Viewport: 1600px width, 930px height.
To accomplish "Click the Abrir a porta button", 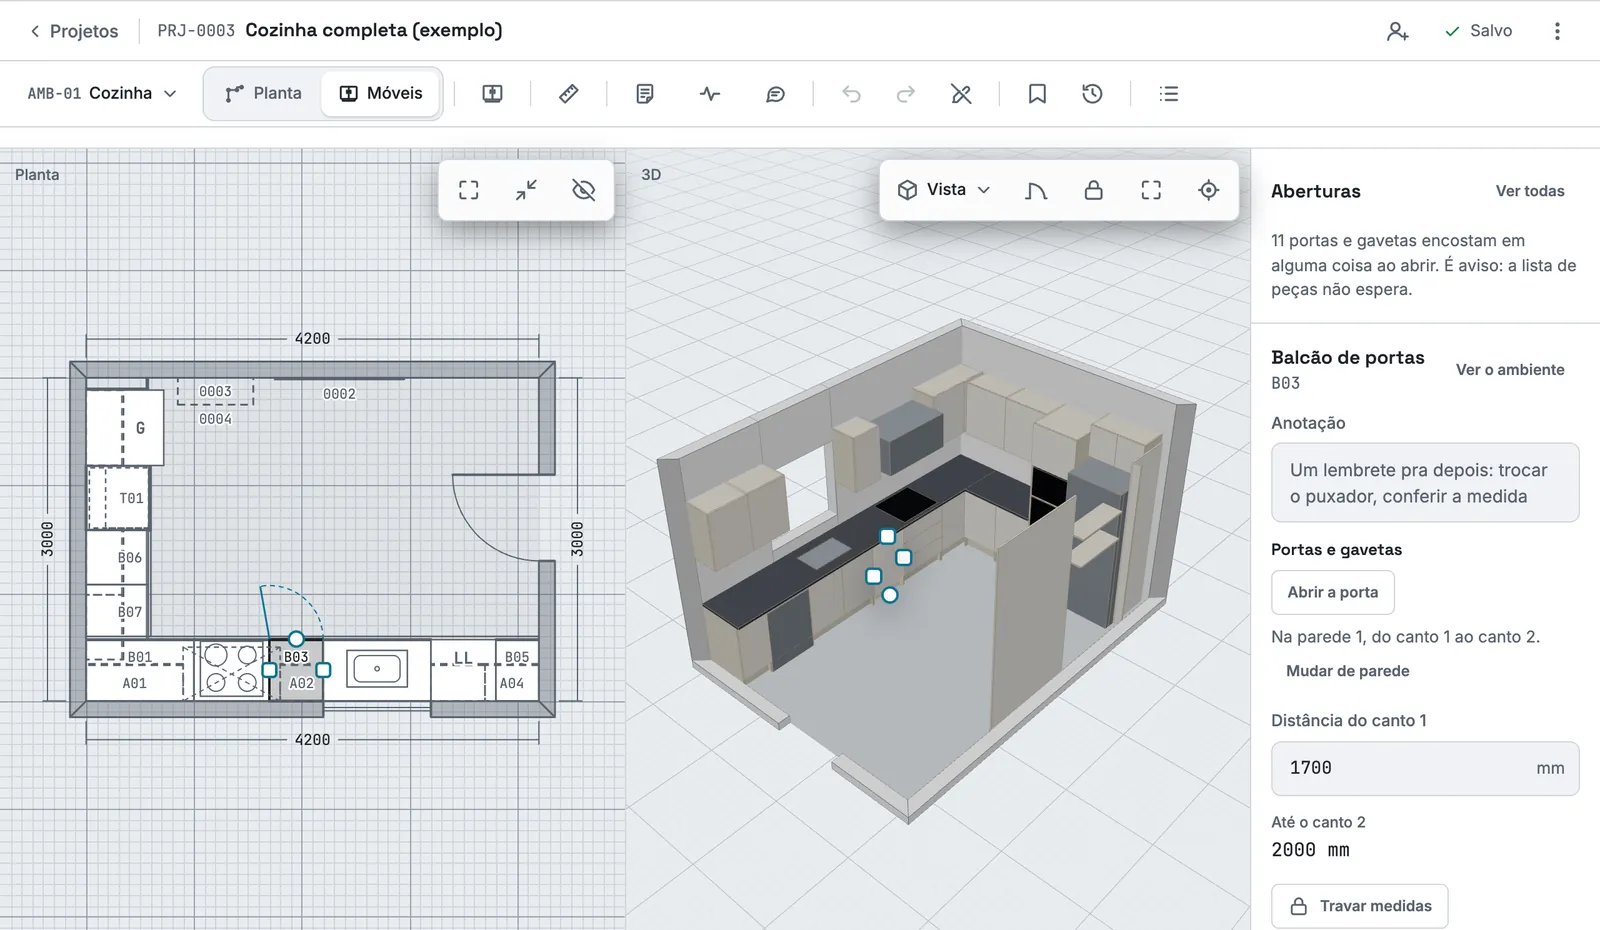I will (1332, 592).
